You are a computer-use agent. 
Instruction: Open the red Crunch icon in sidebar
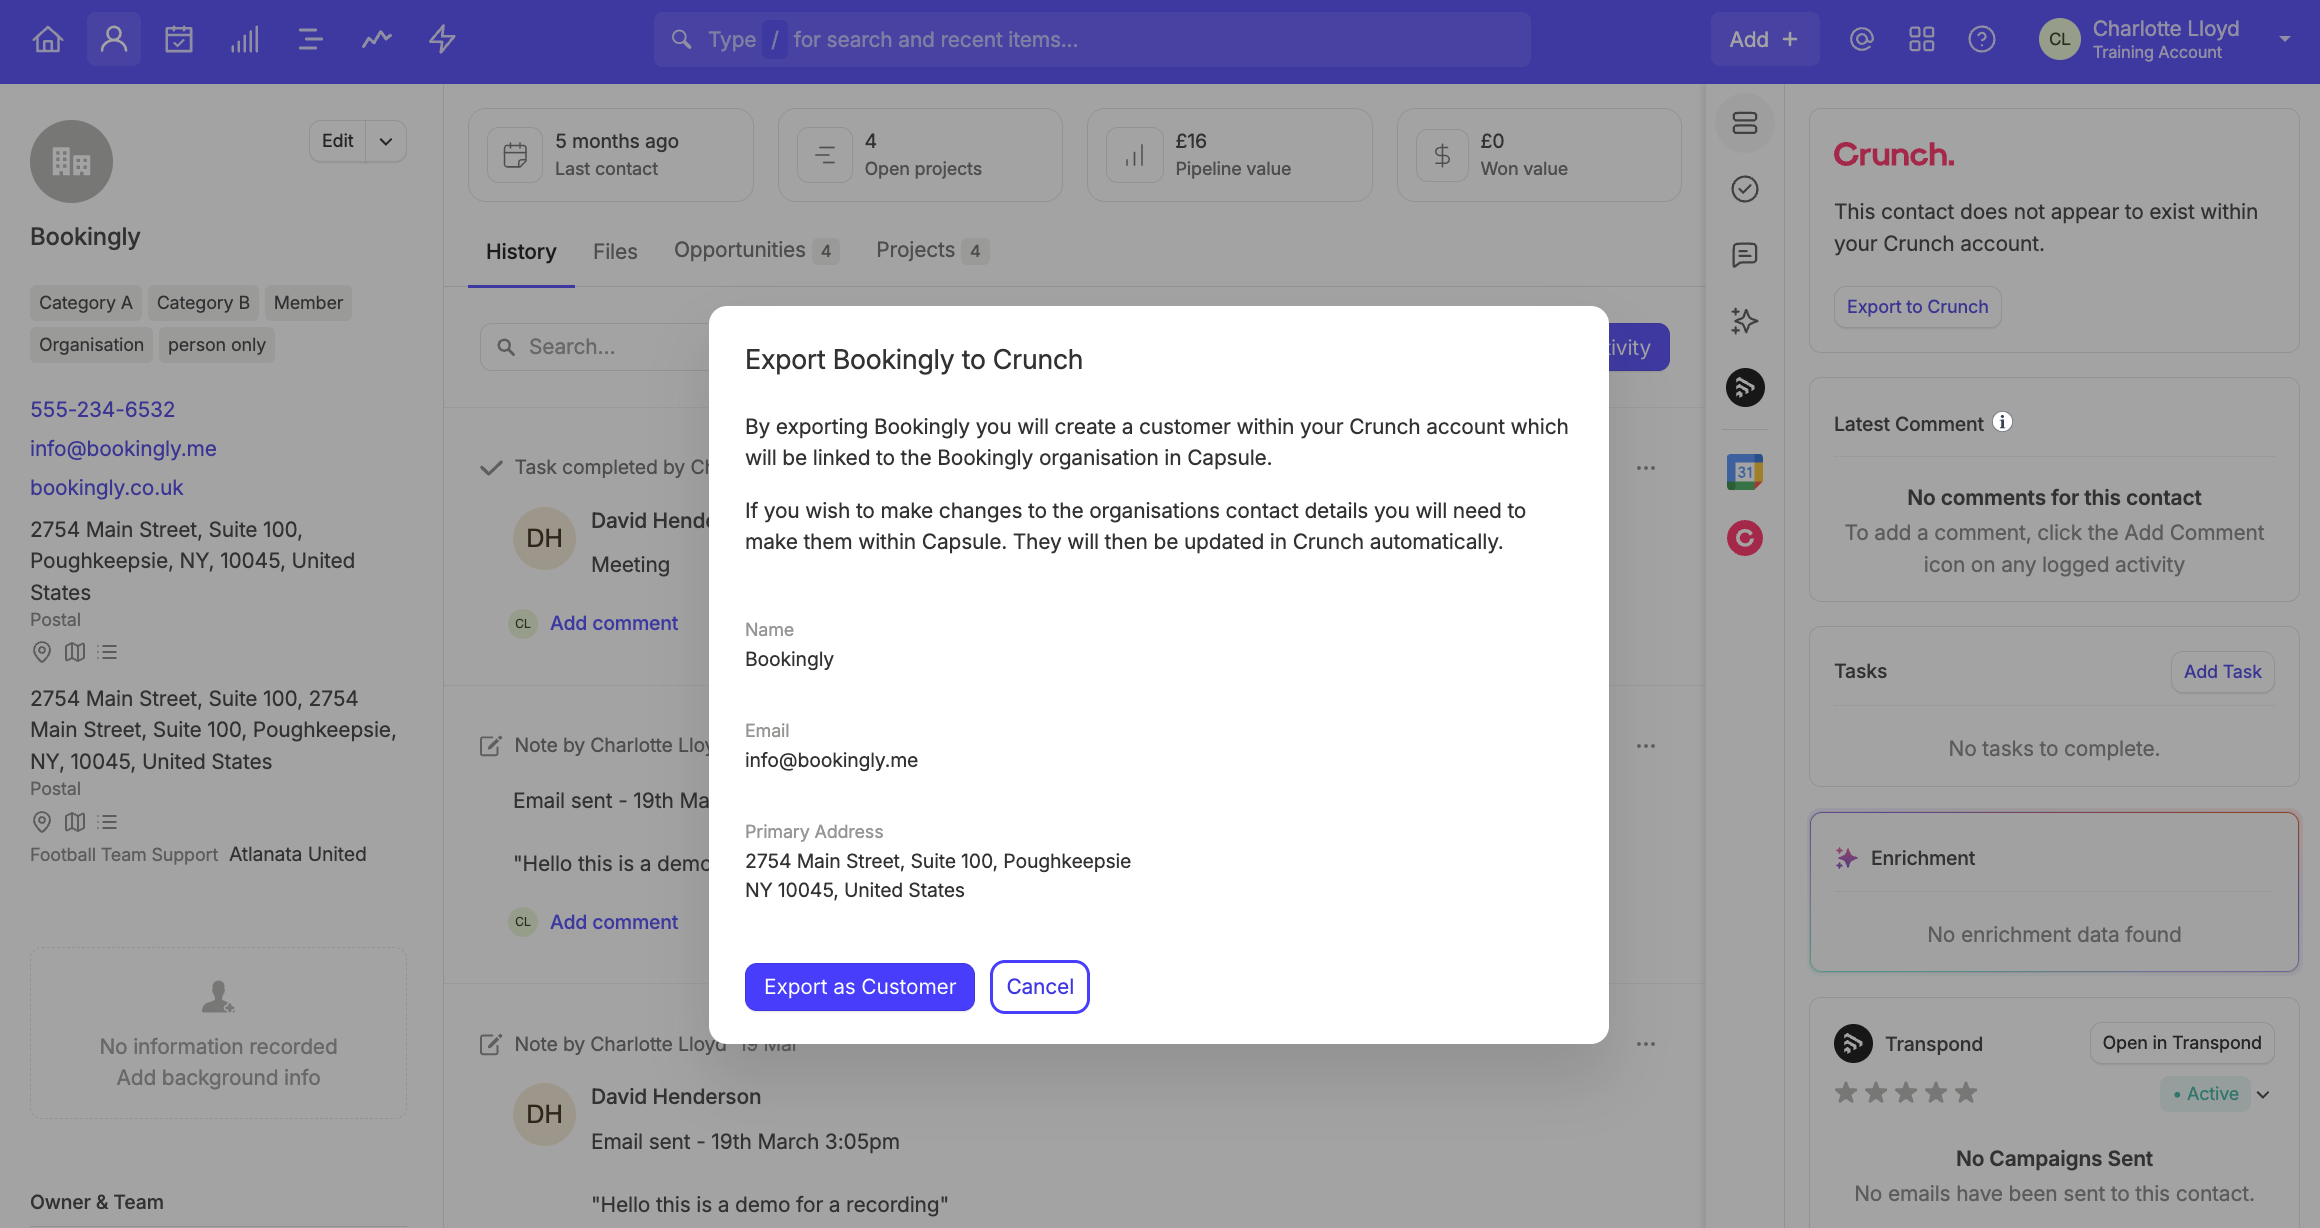(1745, 538)
